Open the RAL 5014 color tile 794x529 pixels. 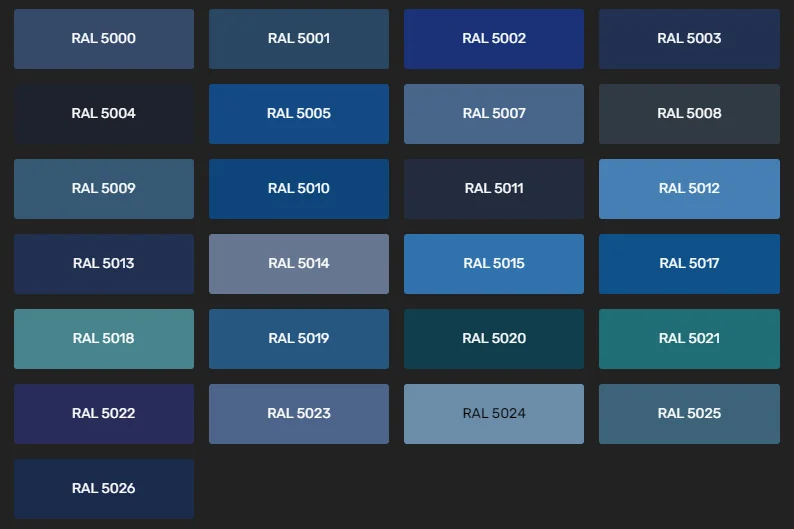point(299,264)
